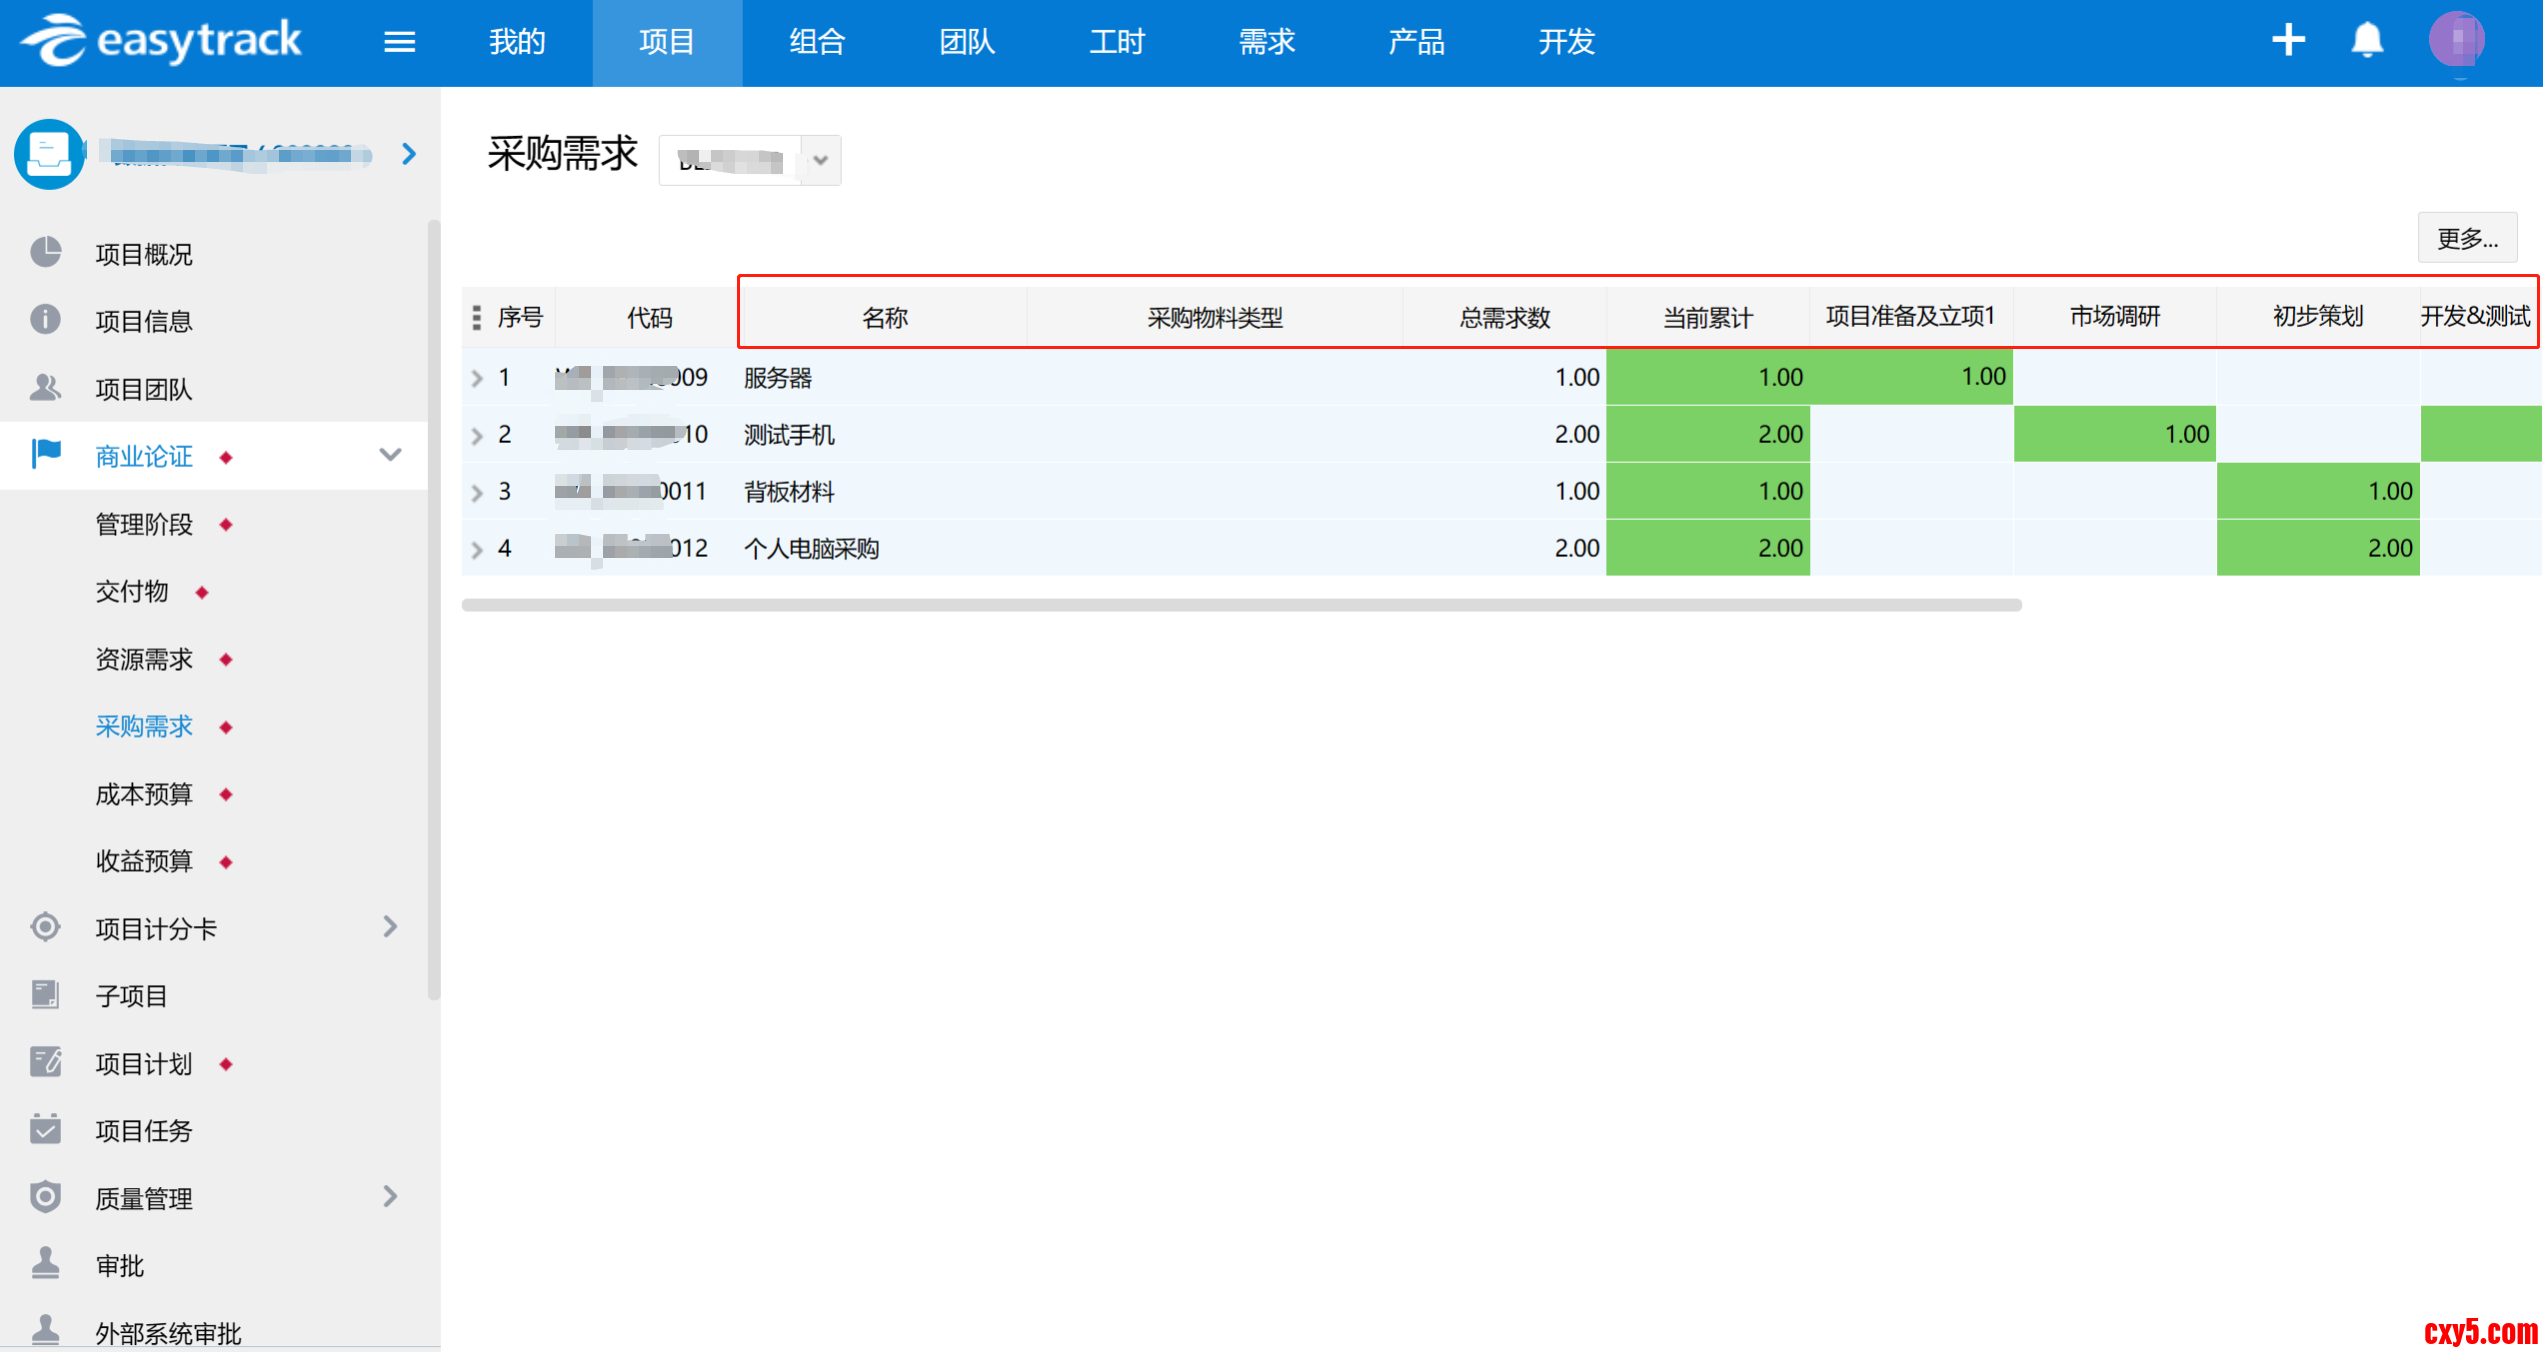Screen dimensions: 2543x1352
Task: Click the 更多... button
Action: pyautogui.click(x=2466, y=238)
